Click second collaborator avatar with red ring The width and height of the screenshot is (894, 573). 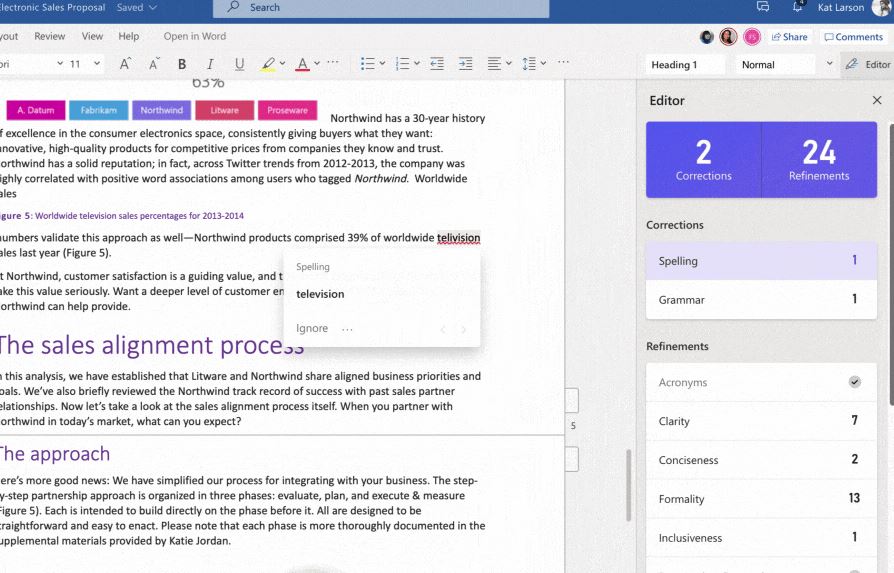(x=728, y=37)
